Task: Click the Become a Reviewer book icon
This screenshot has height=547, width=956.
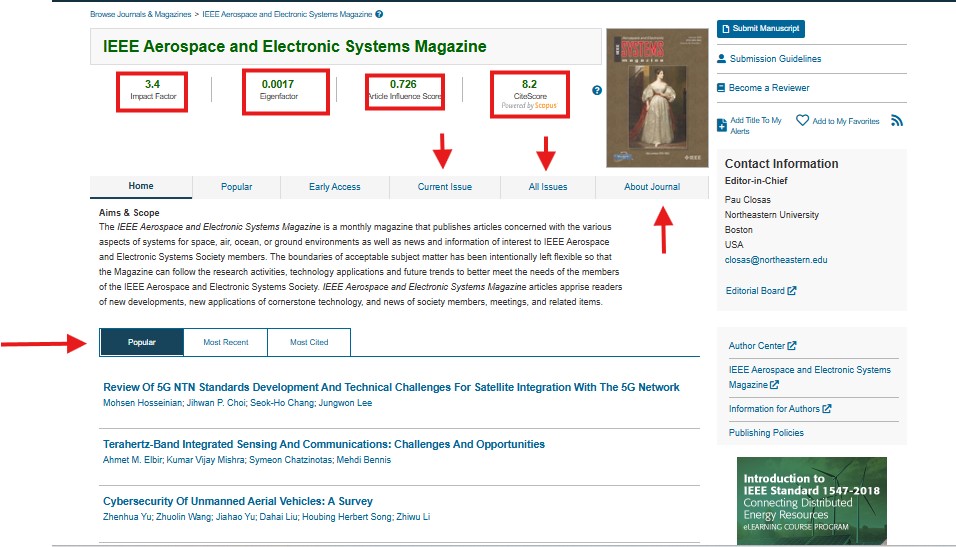Action: [x=721, y=88]
